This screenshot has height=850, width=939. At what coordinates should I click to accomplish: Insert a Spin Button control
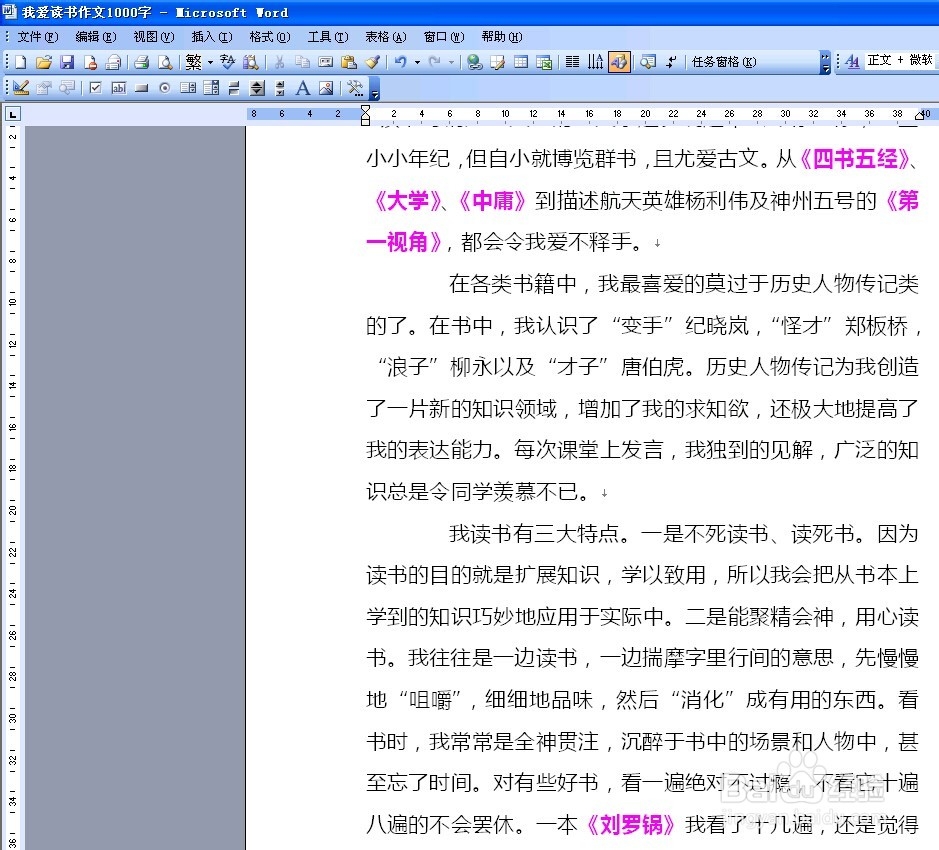tap(257, 88)
